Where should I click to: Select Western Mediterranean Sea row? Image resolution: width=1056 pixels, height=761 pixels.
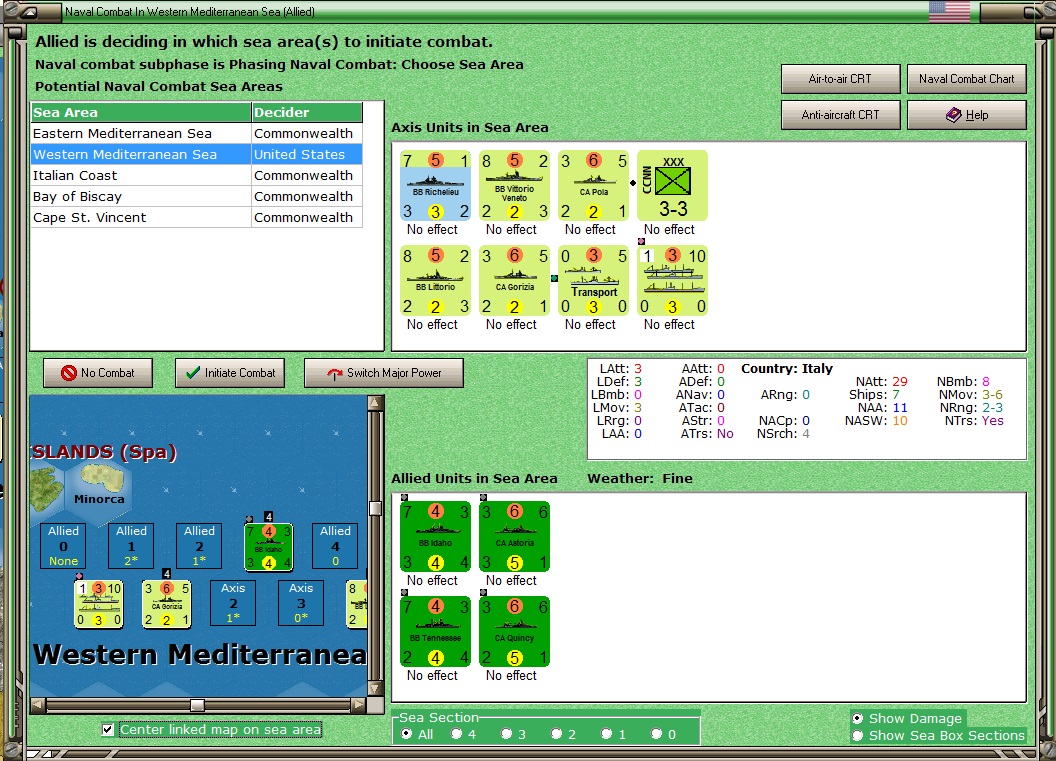point(197,154)
